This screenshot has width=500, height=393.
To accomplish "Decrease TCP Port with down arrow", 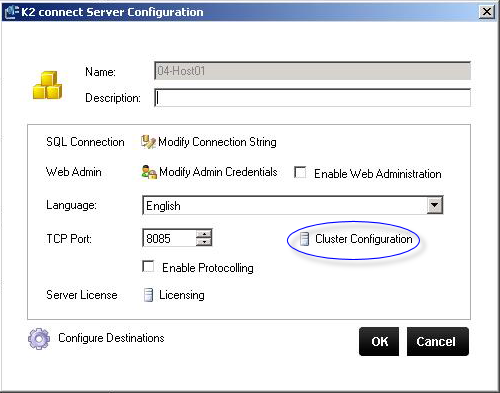I will (x=203, y=242).
